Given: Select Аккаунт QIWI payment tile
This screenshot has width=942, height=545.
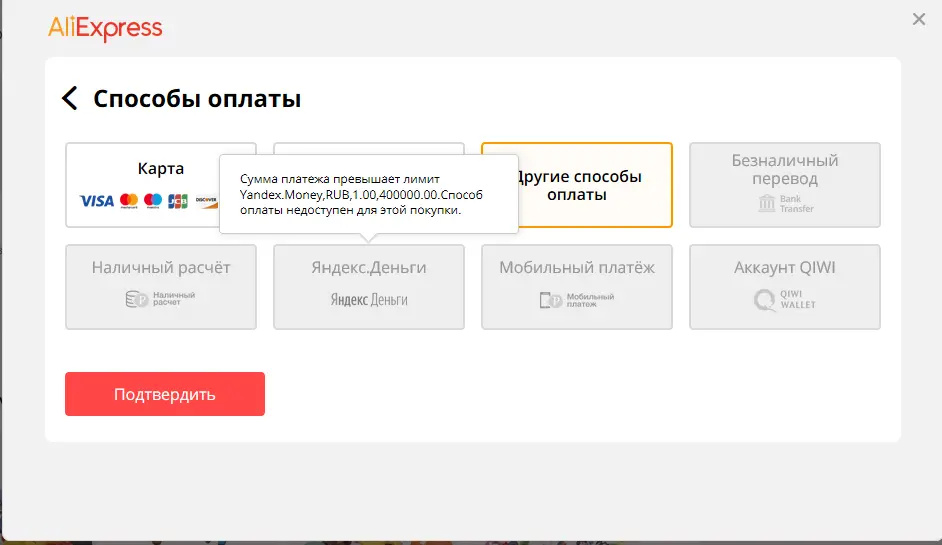Looking at the screenshot, I should tap(785, 287).
